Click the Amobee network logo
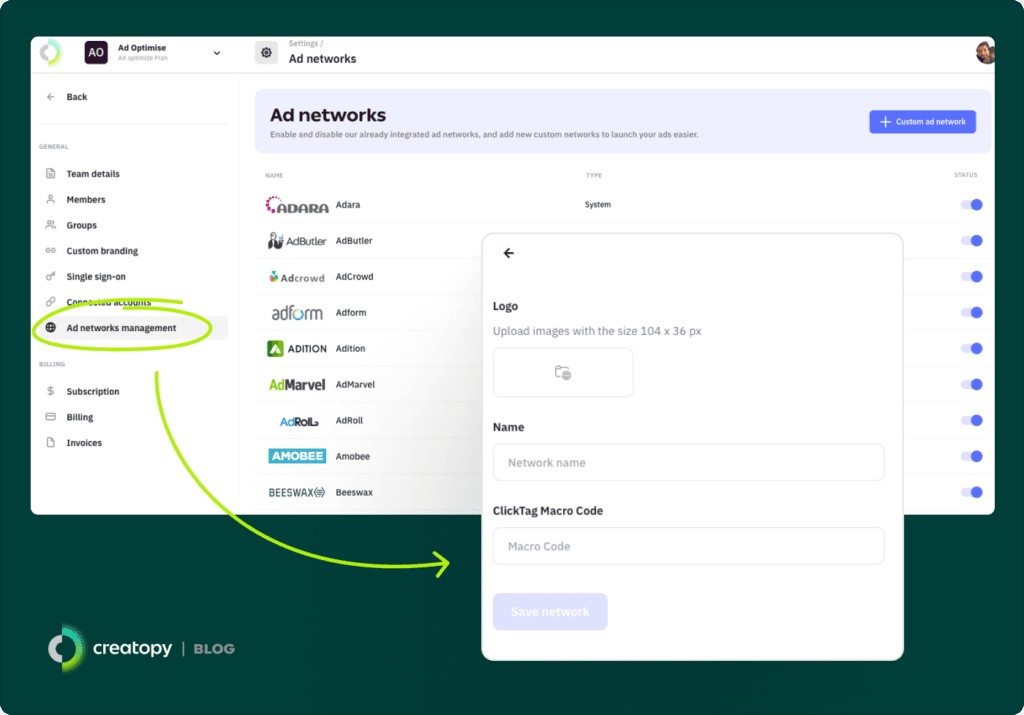Viewport: 1024px width, 715px height. (297, 456)
